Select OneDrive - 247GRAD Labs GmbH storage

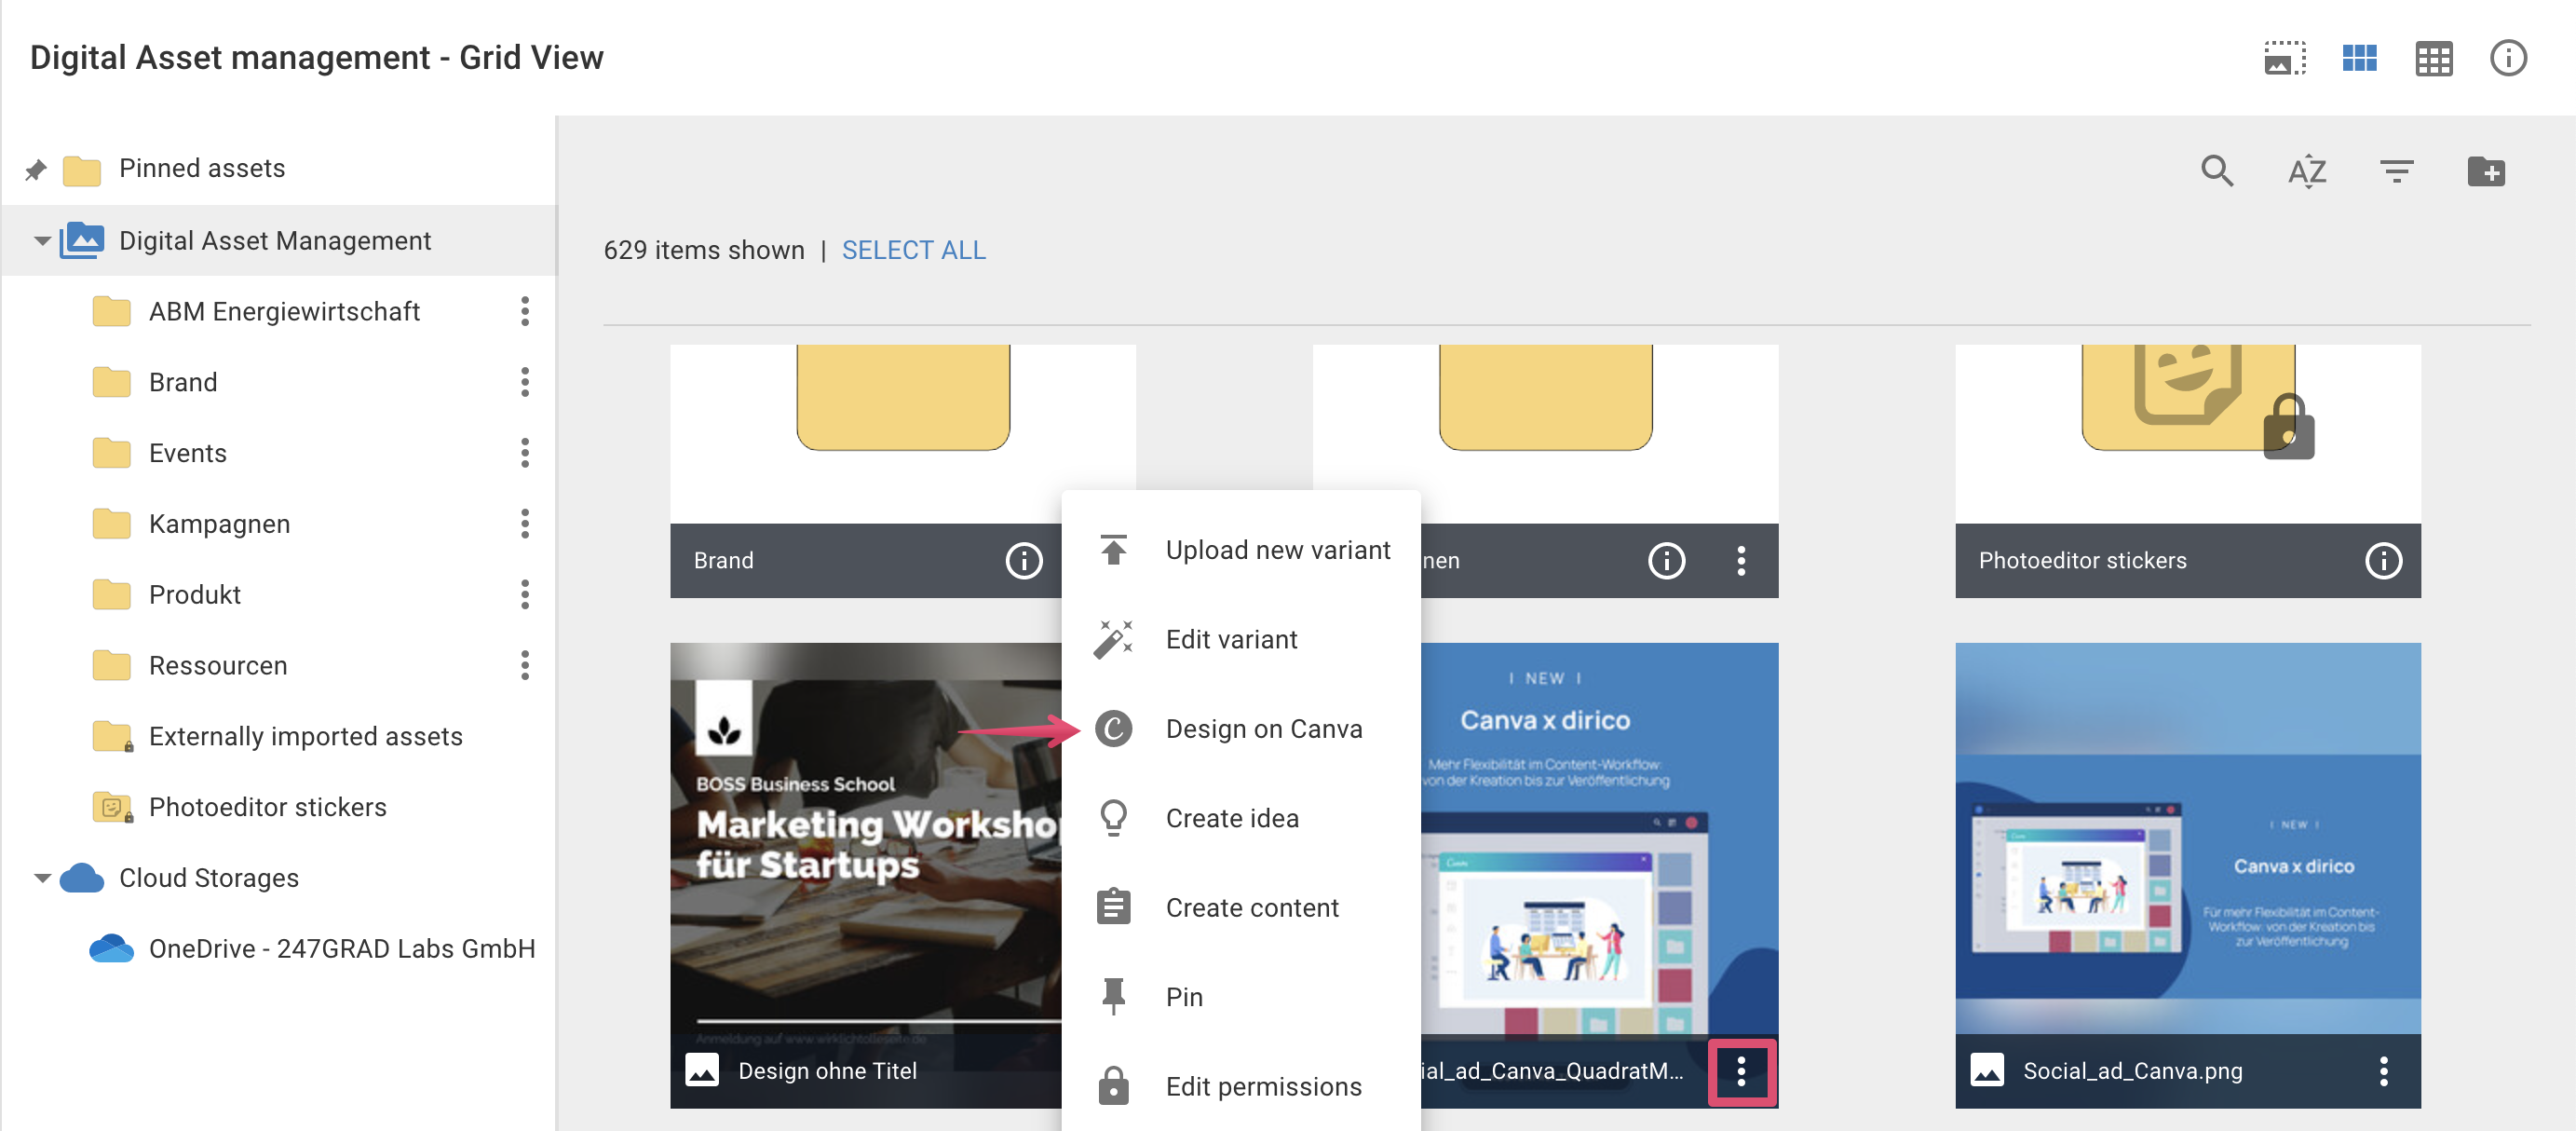(x=341, y=948)
